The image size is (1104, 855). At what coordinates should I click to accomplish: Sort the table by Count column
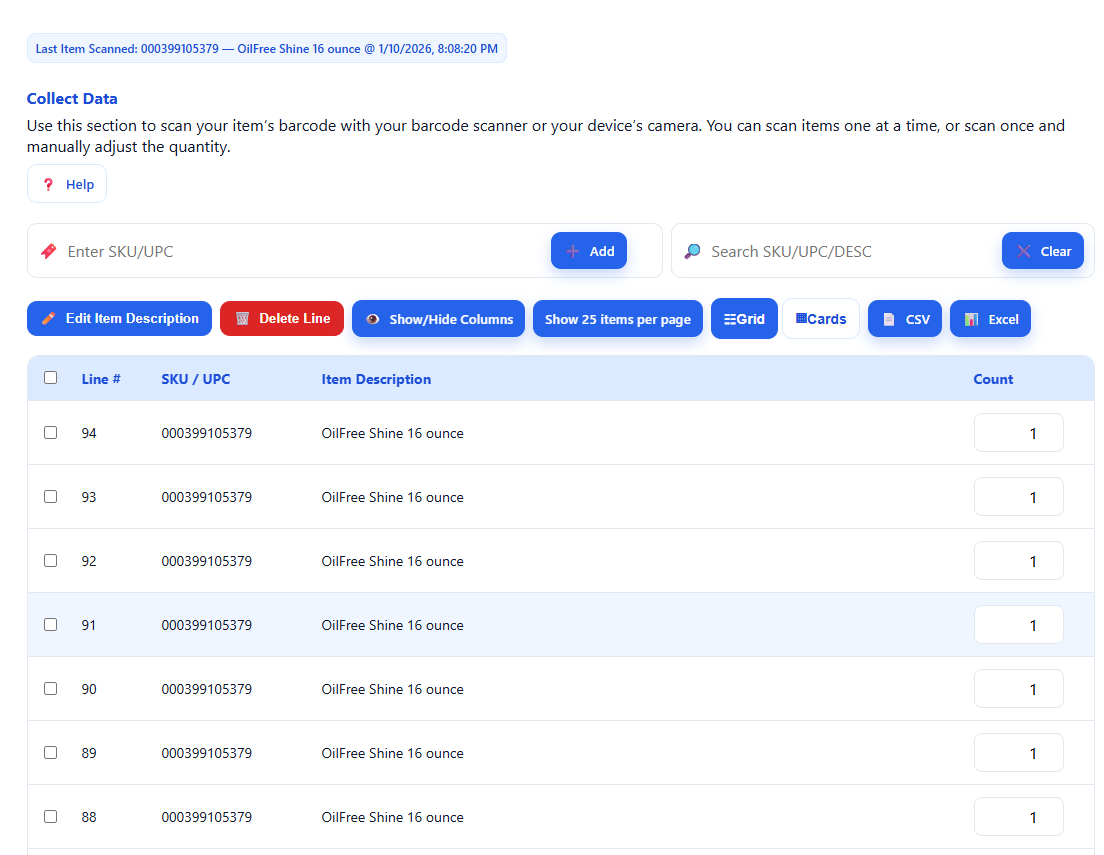993,378
